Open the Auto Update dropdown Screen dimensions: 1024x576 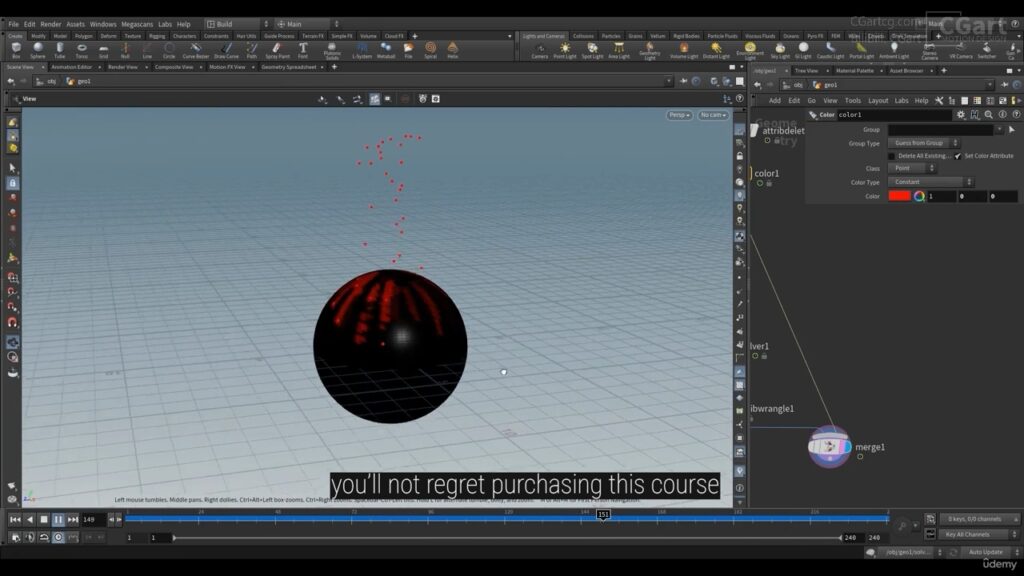coord(989,552)
